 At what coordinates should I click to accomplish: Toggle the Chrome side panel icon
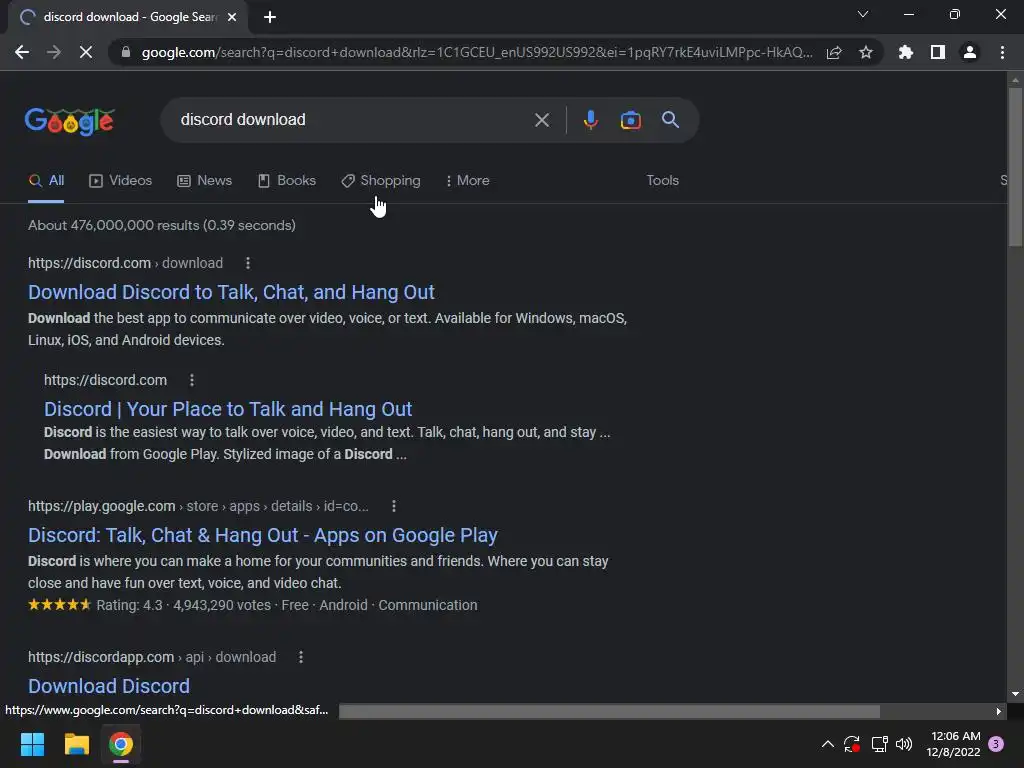938,52
